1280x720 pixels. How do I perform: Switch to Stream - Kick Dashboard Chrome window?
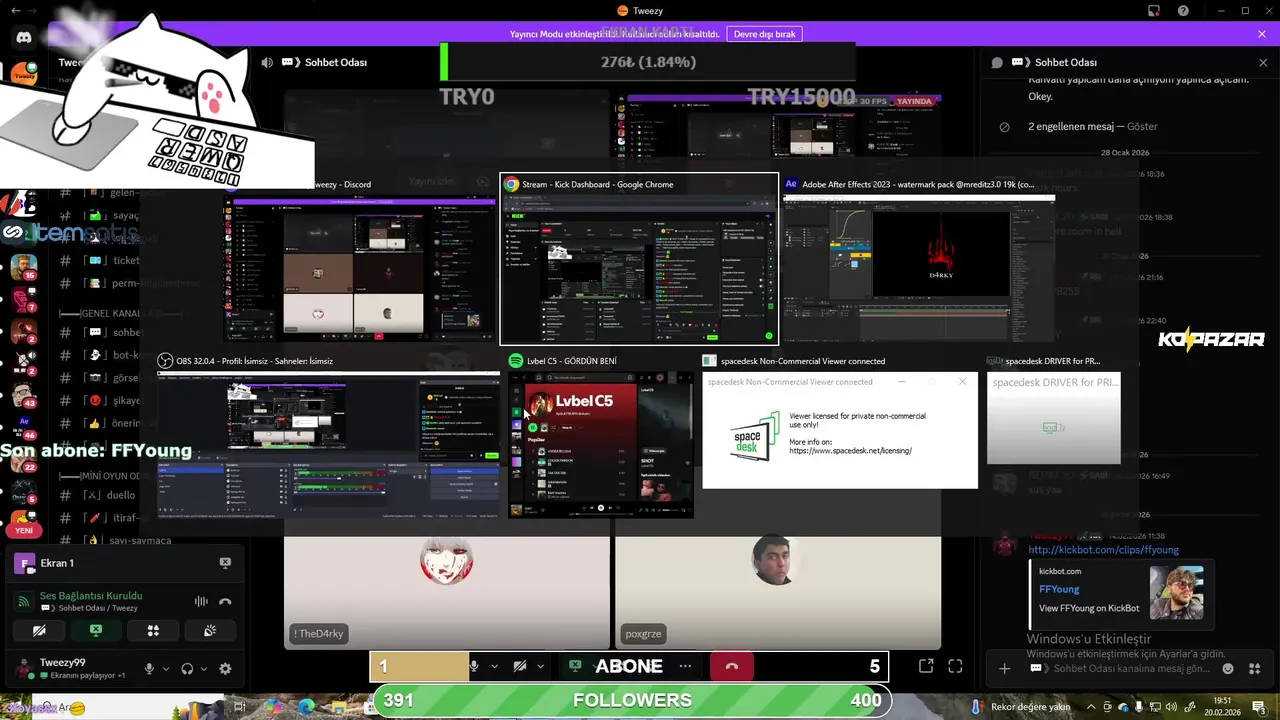click(639, 259)
